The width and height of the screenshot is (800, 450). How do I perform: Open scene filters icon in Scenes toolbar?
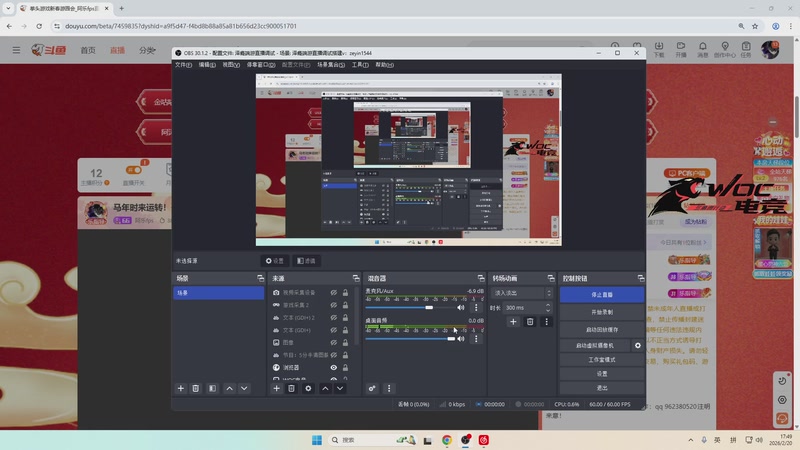pyautogui.click(x=212, y=388)
